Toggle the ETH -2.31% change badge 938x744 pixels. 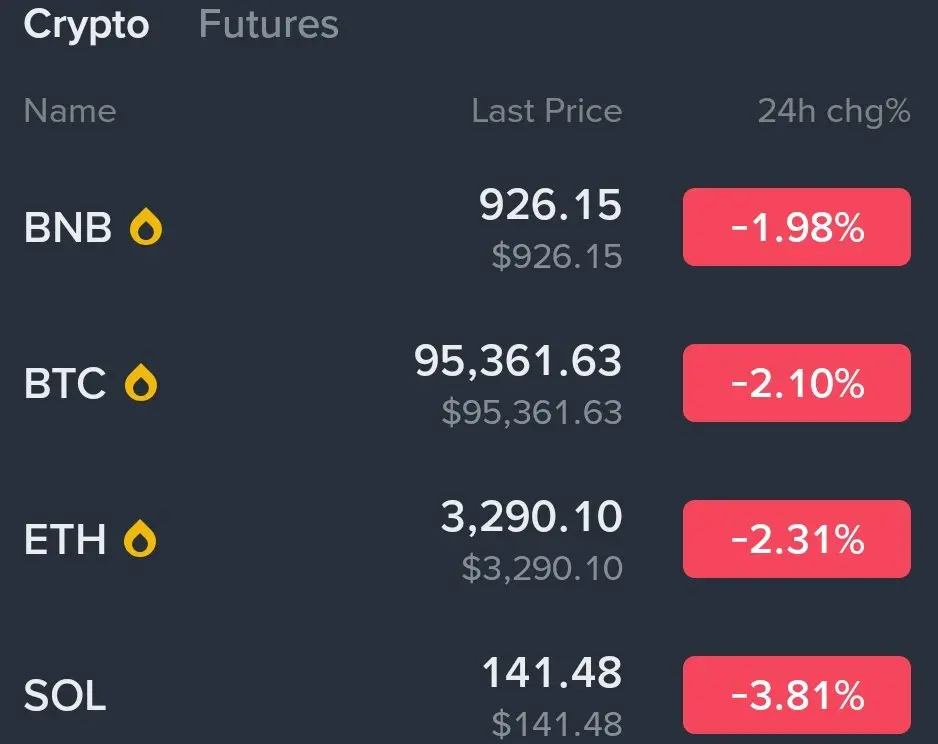coord(796,540)
